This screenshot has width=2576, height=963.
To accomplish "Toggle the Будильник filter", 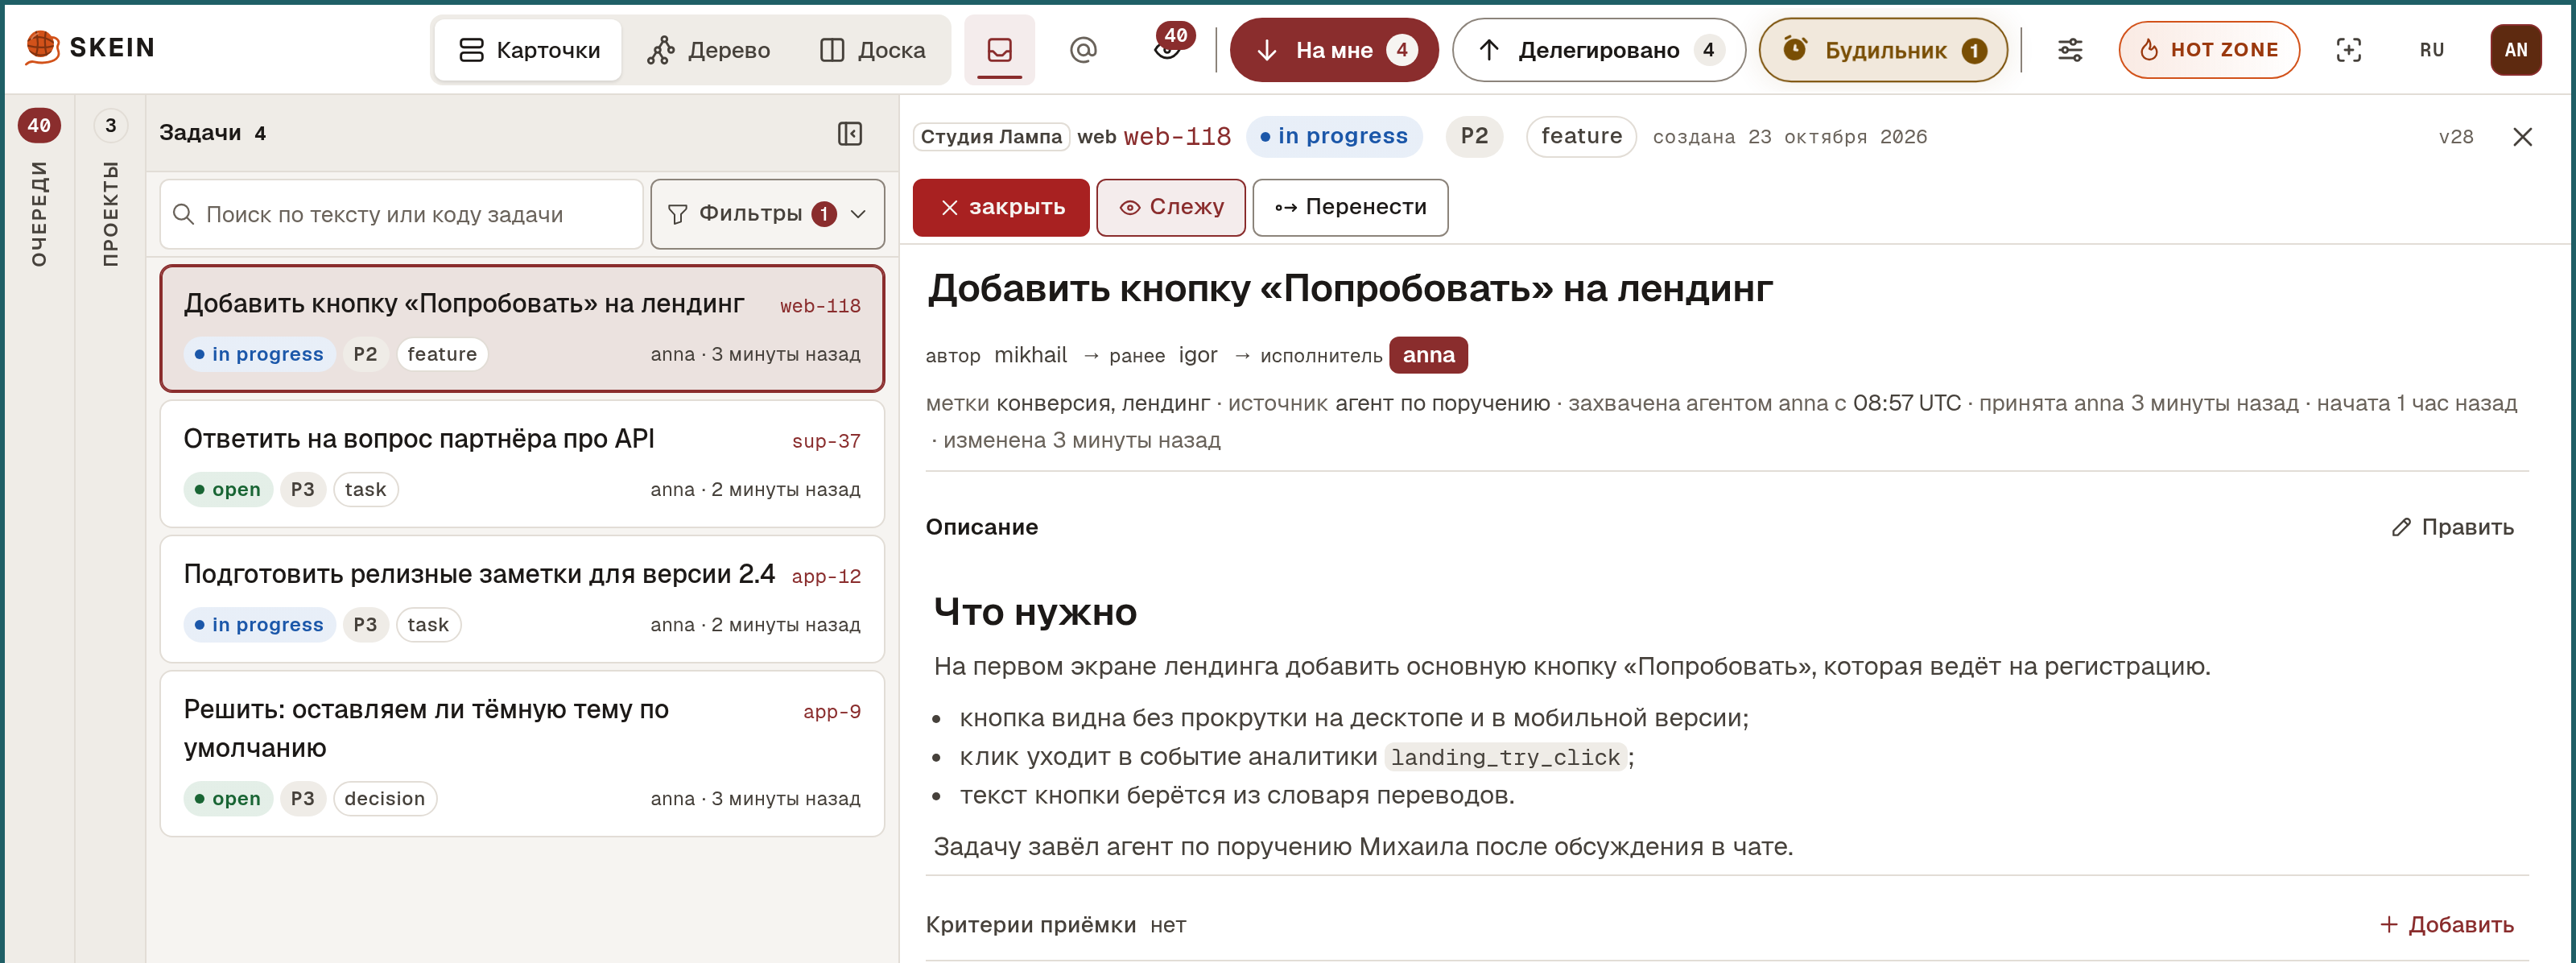I will pyautogui.click(x=1882, y=50).
